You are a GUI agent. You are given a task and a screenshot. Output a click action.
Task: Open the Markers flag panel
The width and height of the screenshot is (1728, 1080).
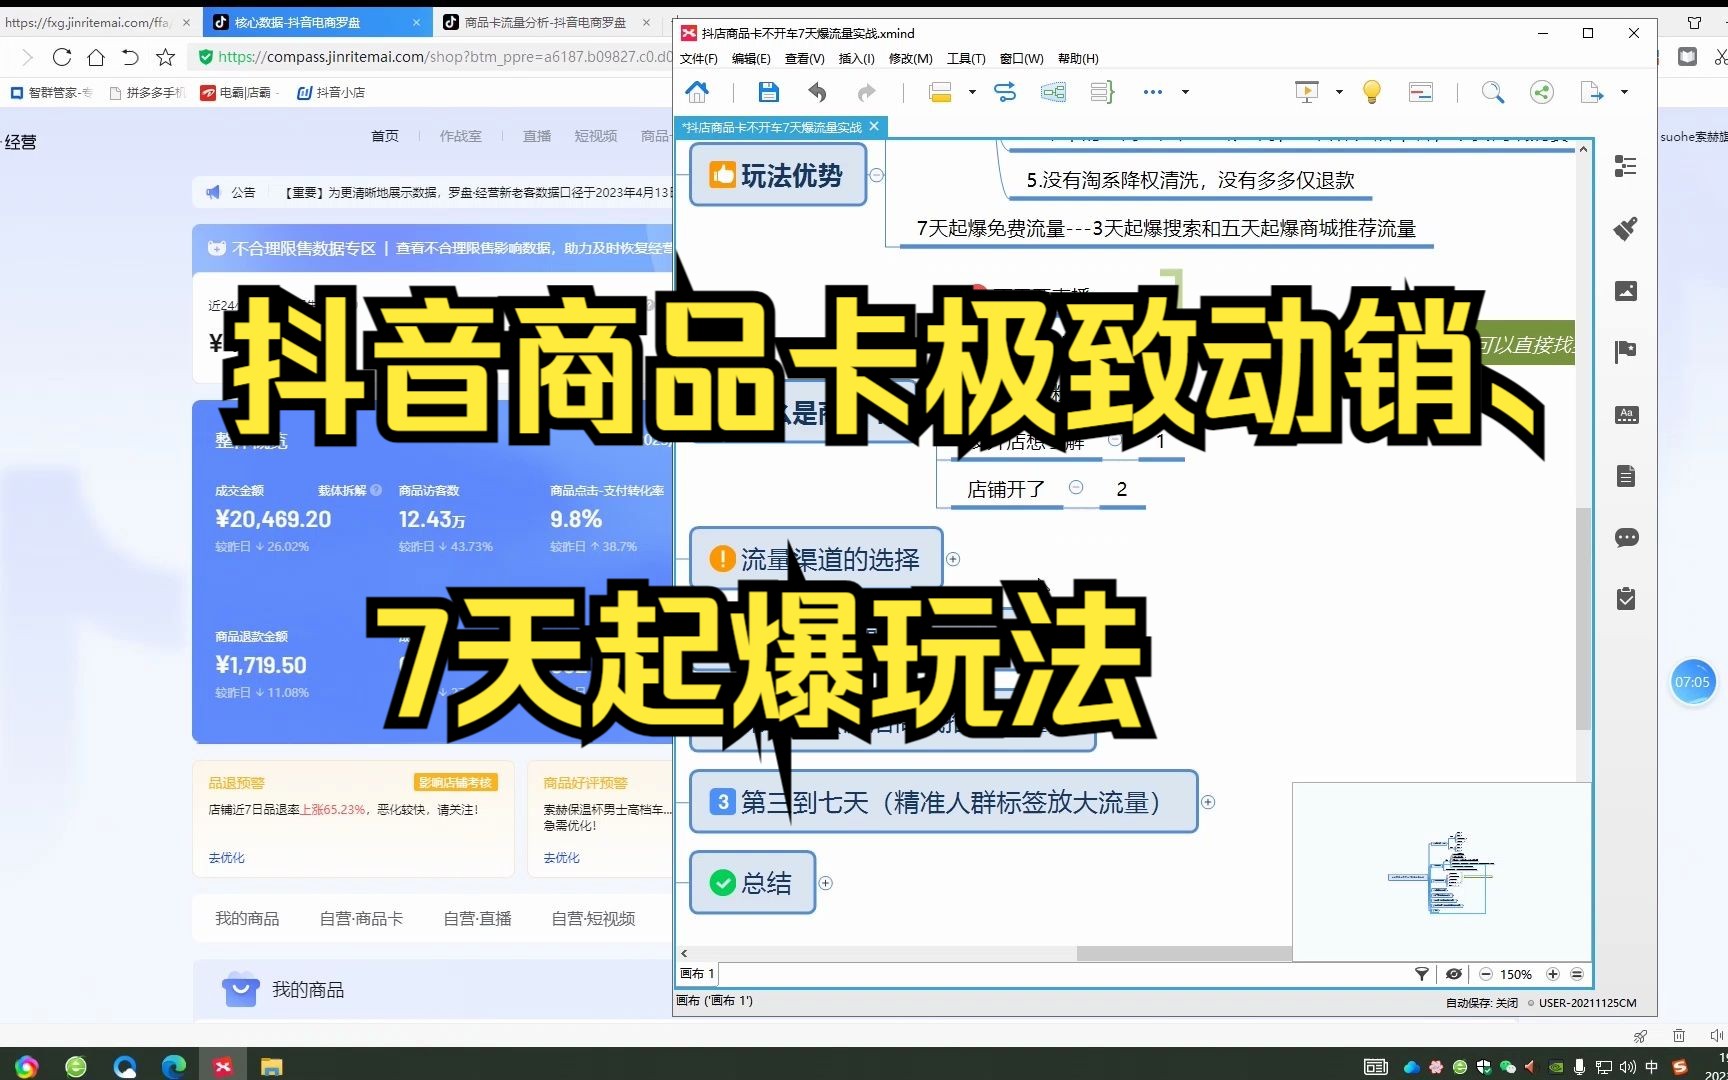(1626, 351)
